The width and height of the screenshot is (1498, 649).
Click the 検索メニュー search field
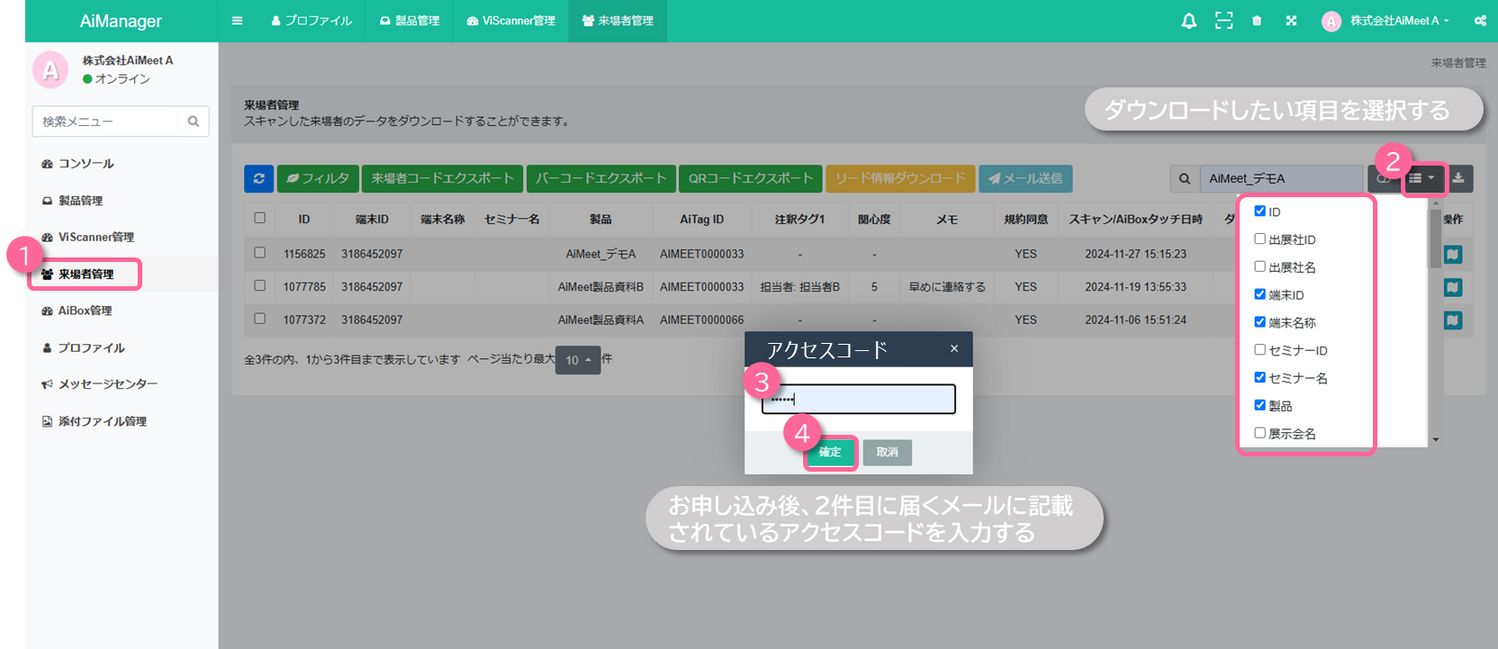pyautogui.click(x=107, y=122)
